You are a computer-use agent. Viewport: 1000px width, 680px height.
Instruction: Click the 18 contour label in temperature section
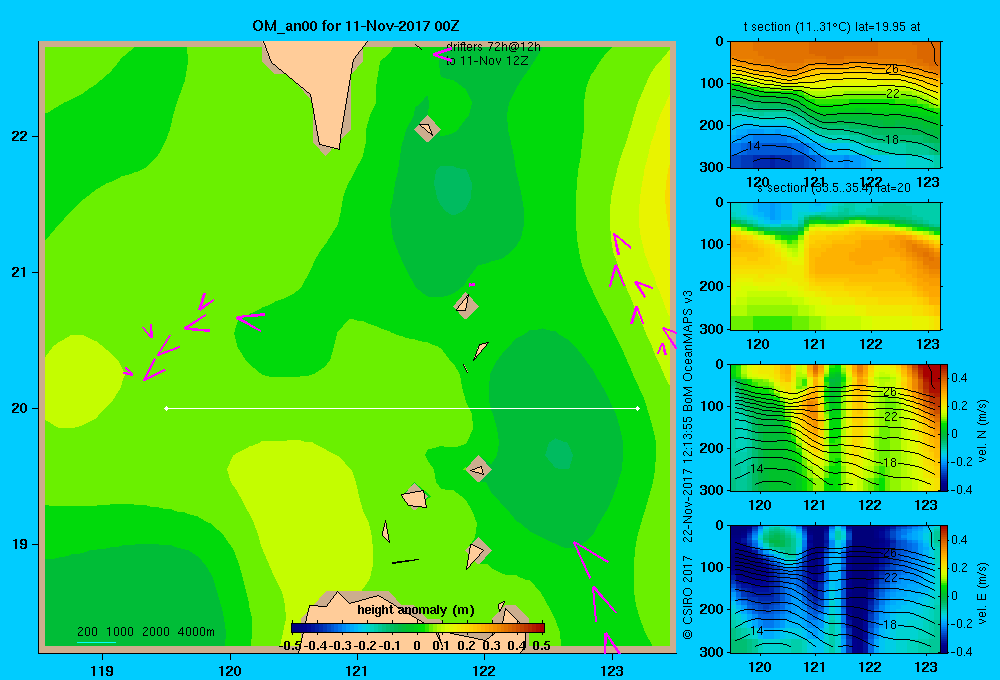coord(892,140)
